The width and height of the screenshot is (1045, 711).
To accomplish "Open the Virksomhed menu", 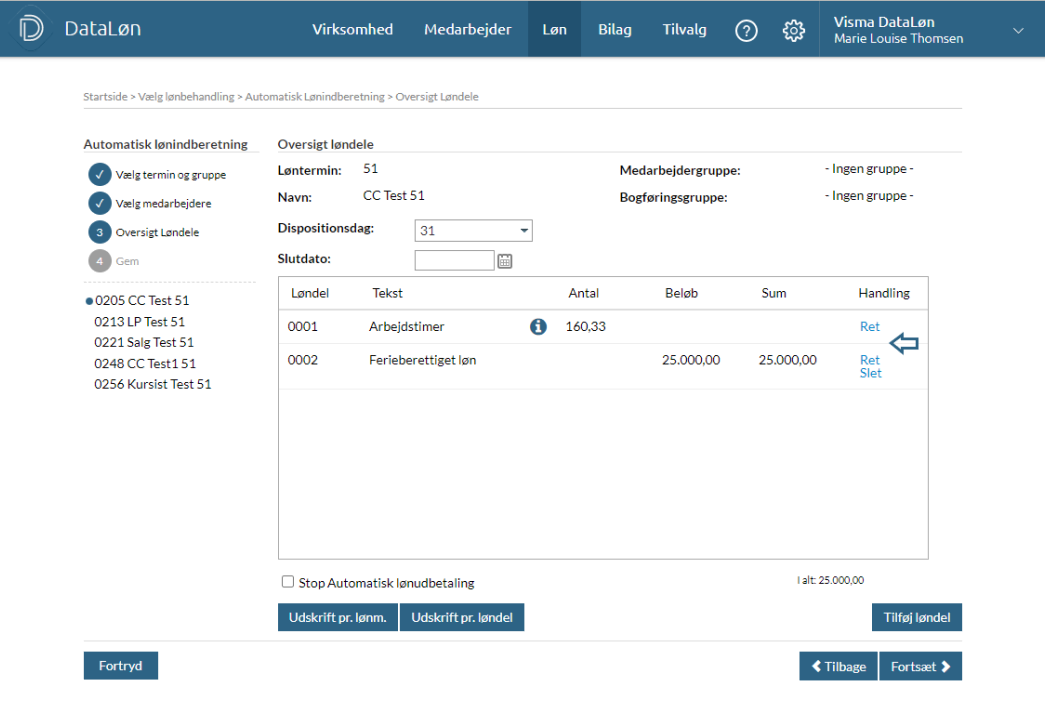I will (x=353, y=29).
